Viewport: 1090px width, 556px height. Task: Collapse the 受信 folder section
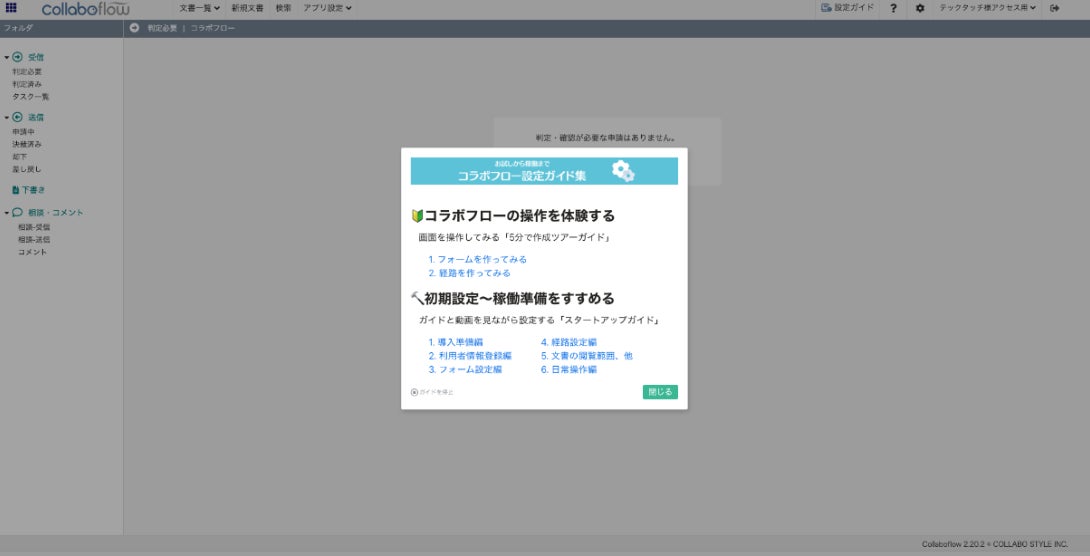click(x=6, y=57)
